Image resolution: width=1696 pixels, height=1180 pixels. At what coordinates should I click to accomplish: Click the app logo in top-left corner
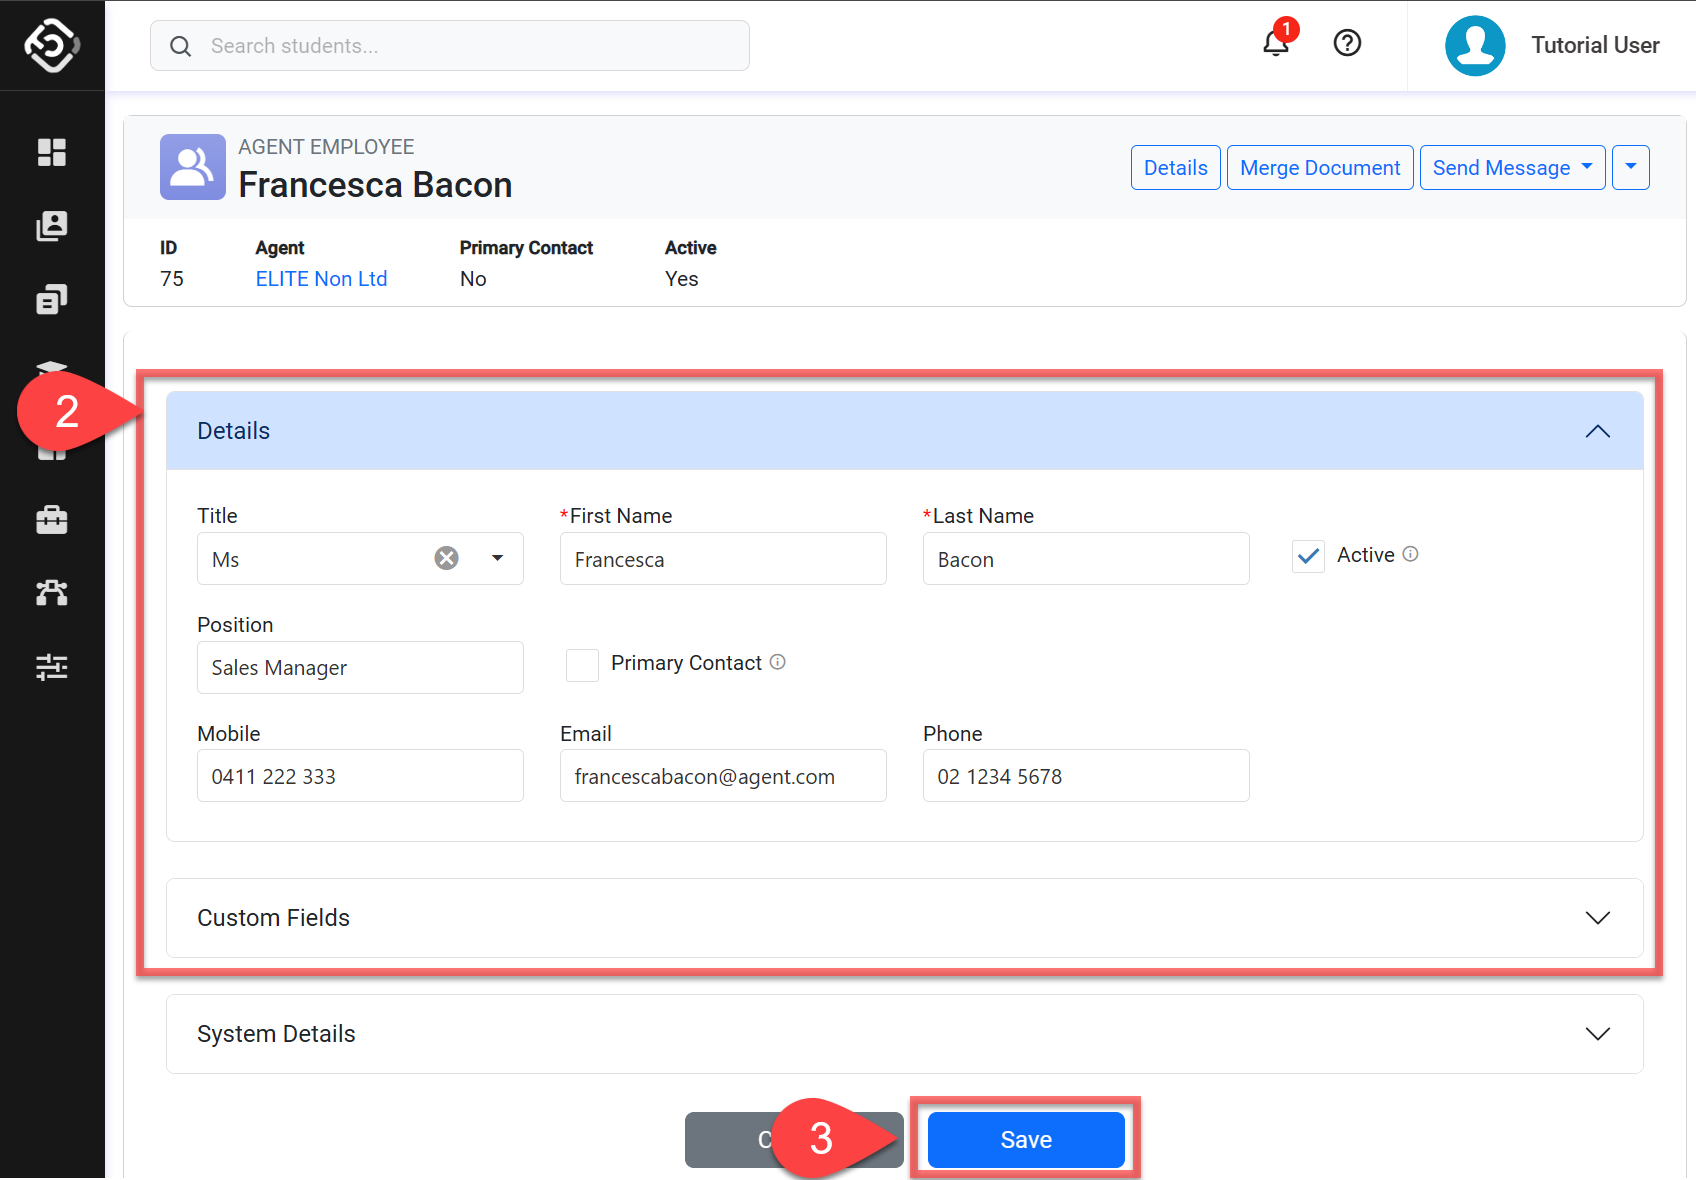52,46
